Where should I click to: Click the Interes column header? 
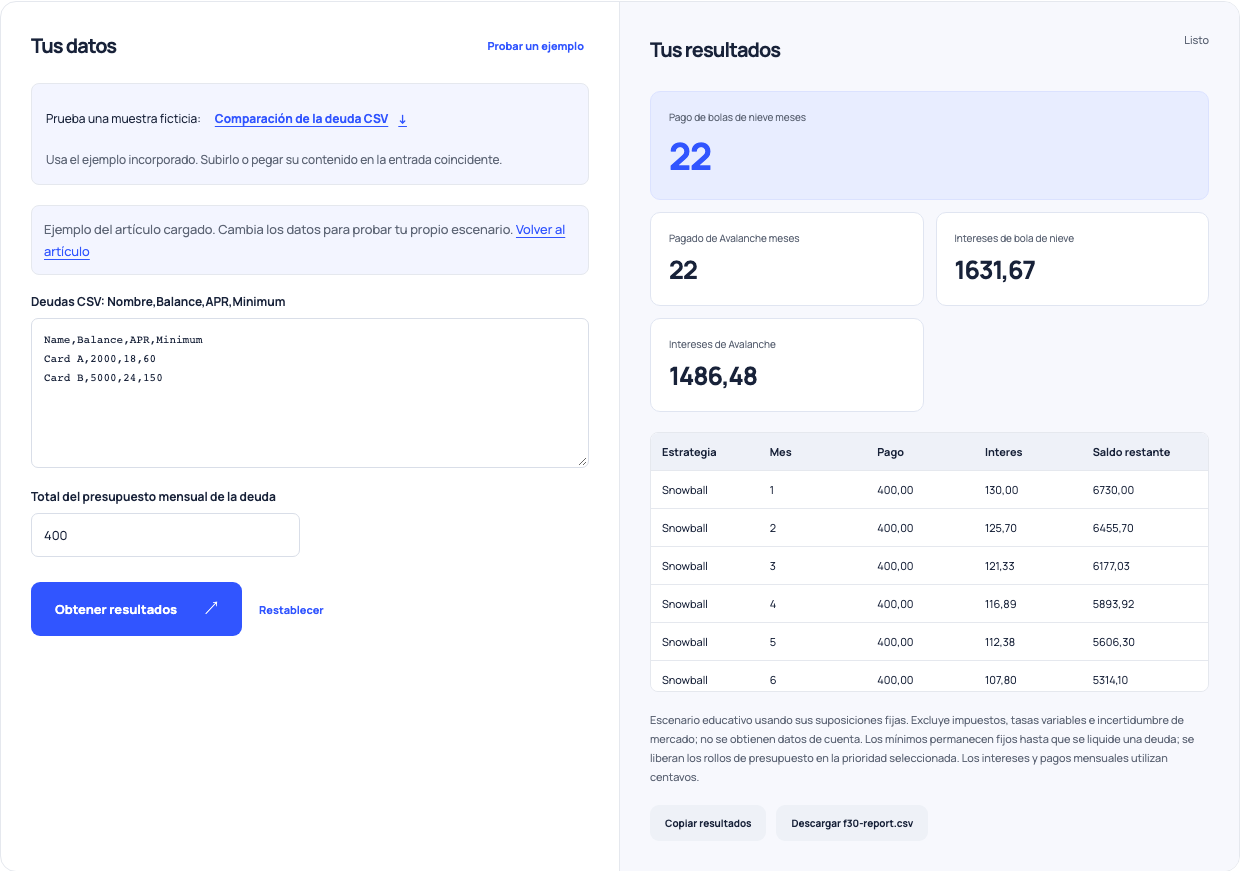tap(1003, 452)
